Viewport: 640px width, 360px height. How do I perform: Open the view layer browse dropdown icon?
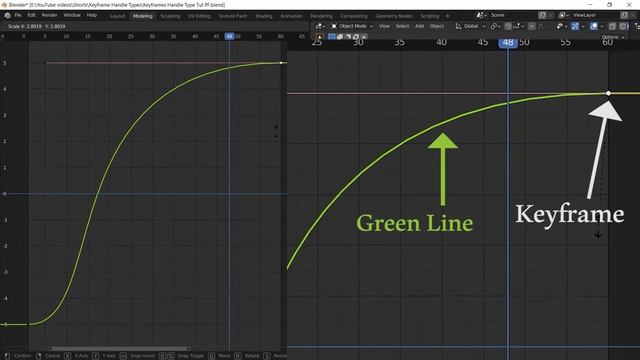click(564, 15)
